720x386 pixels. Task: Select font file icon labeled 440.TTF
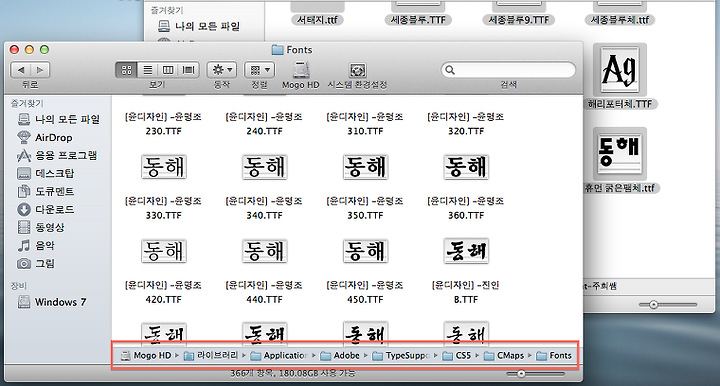(x=264, y=251)
